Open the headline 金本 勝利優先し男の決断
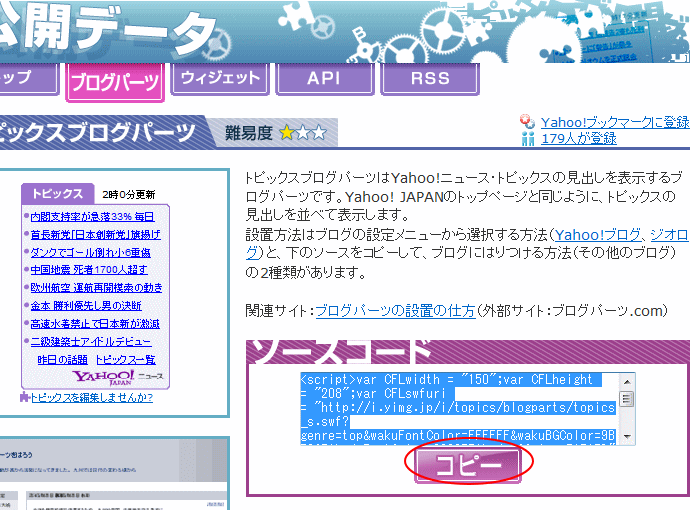 pos(86,305)
